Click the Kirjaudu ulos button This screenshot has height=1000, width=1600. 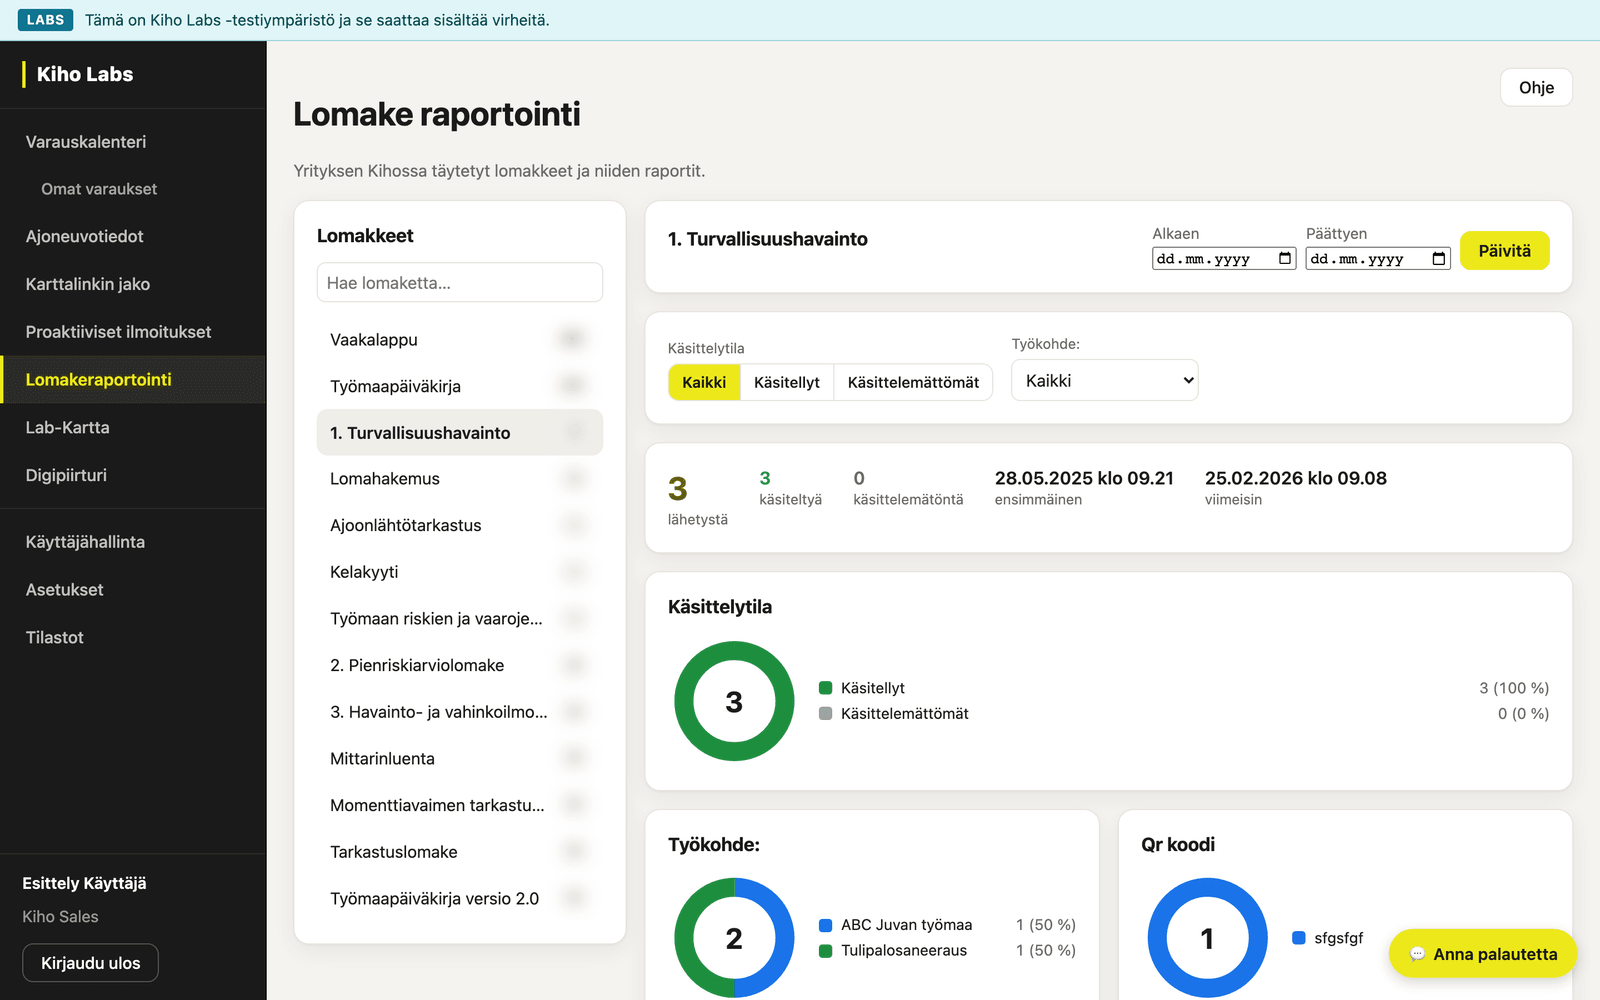[90, 963]
